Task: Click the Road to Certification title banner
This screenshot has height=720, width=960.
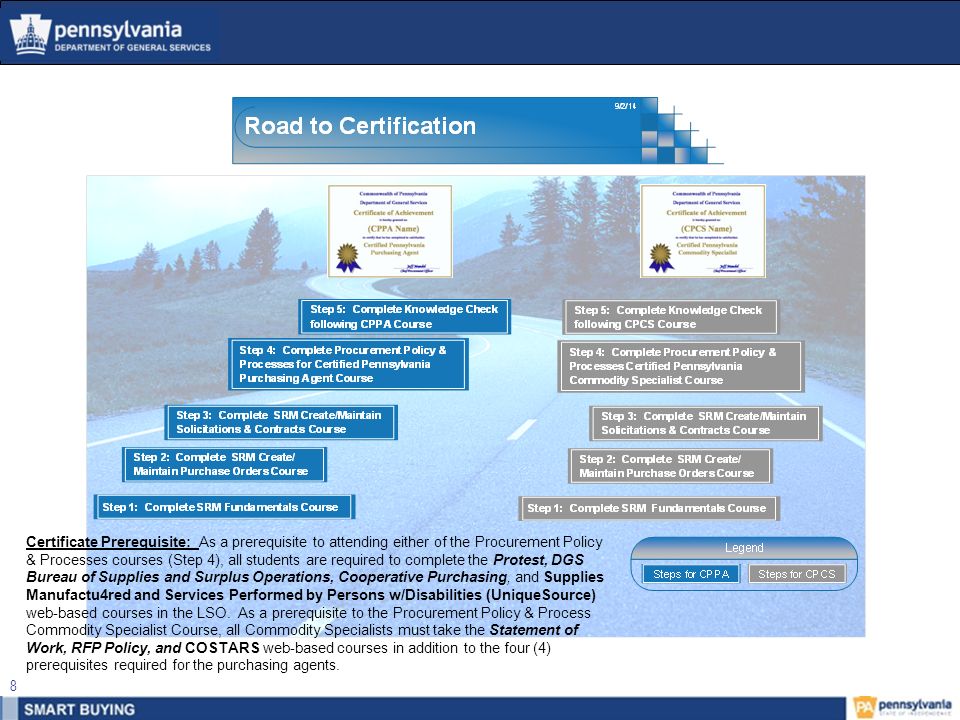Action: click(x=446, y=130)
